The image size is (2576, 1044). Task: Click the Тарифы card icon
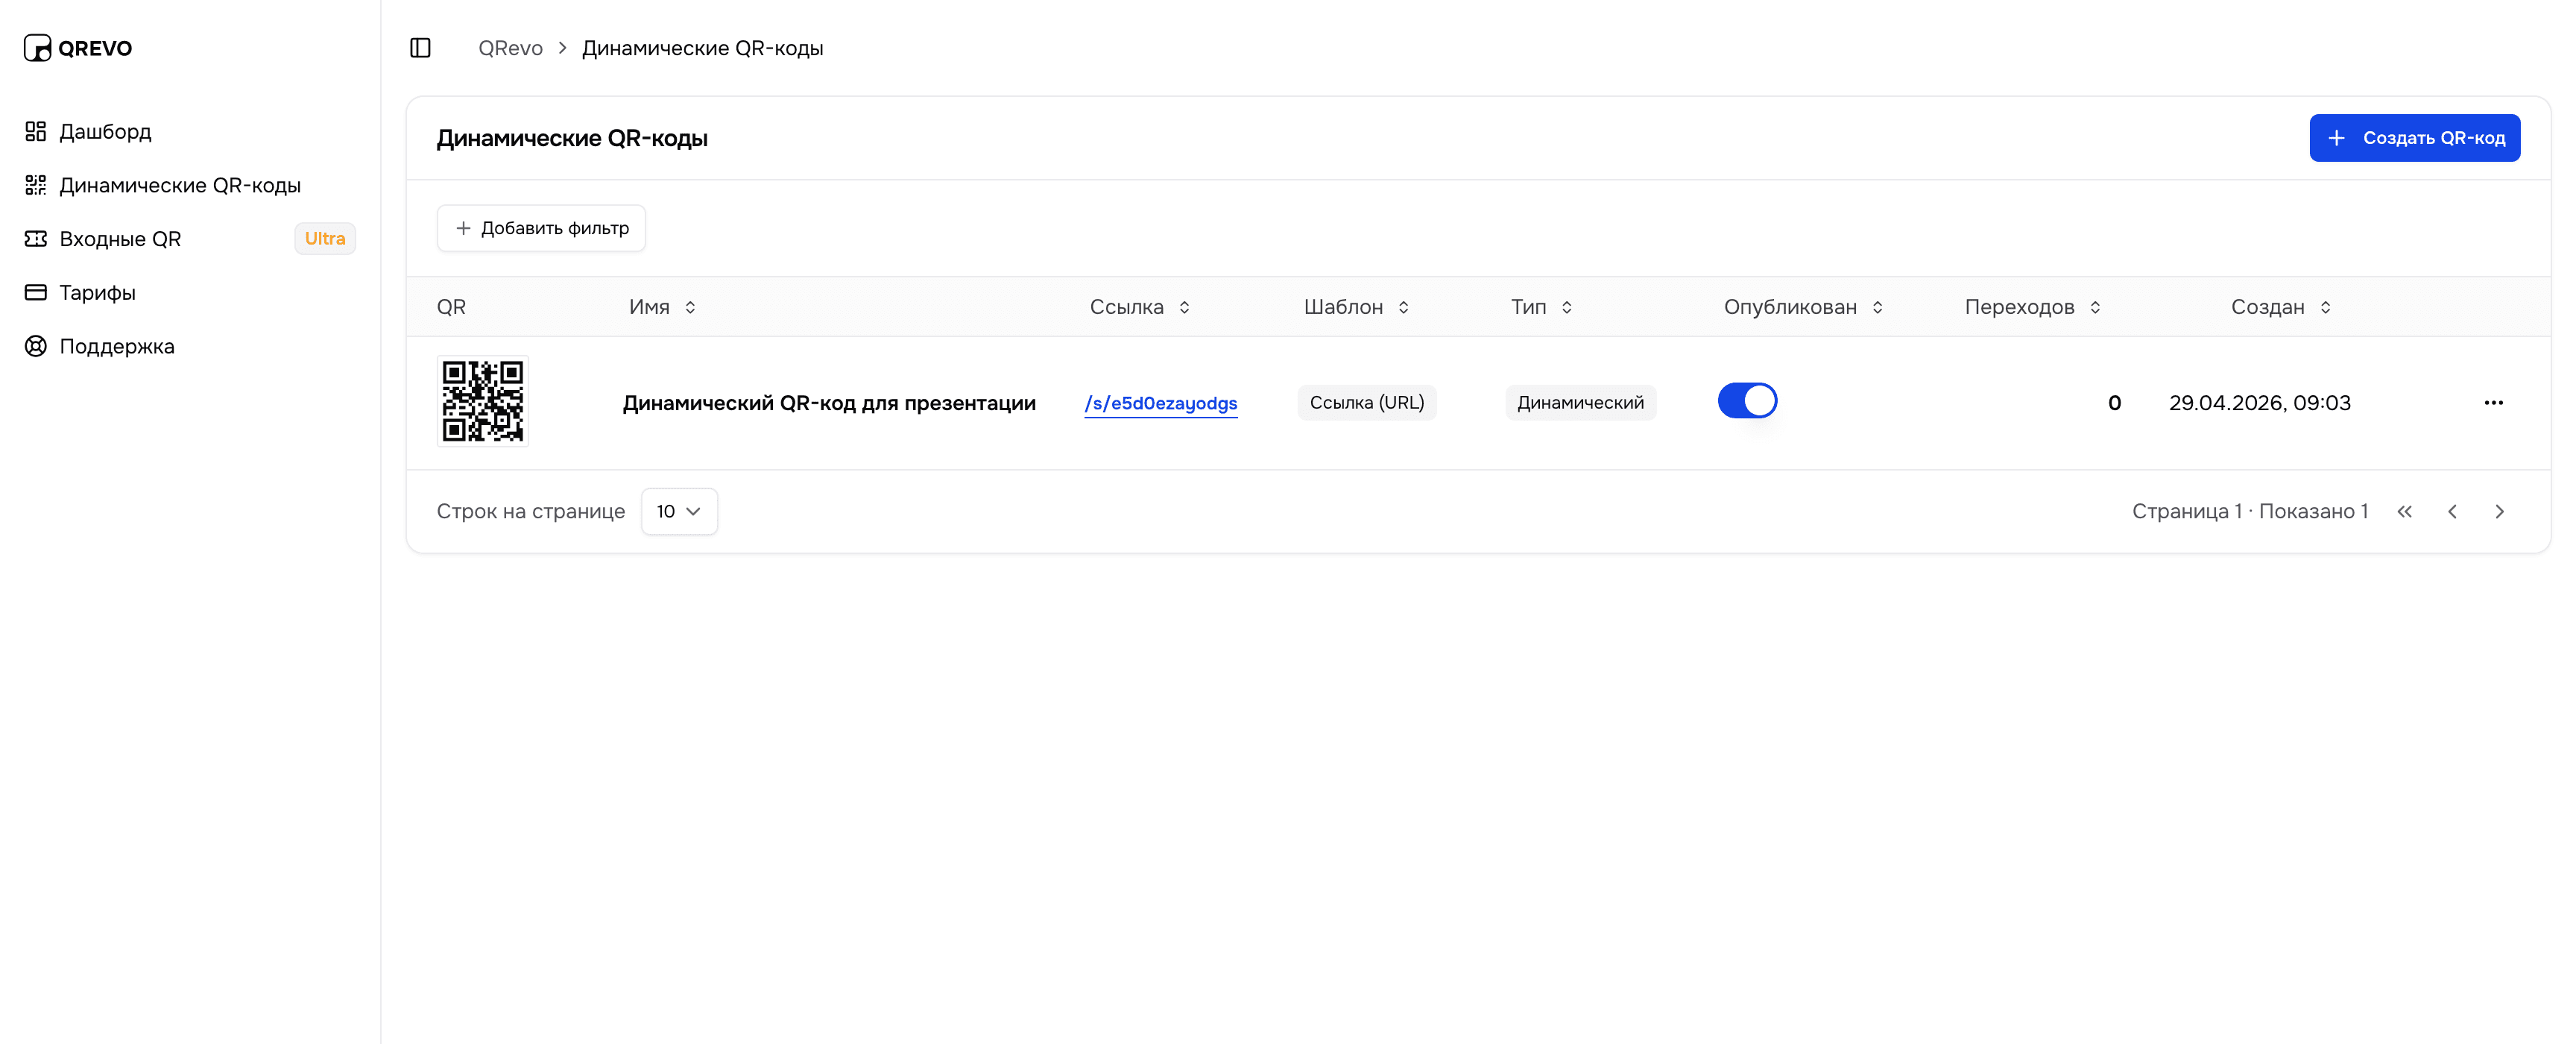(x=36, y=292)
